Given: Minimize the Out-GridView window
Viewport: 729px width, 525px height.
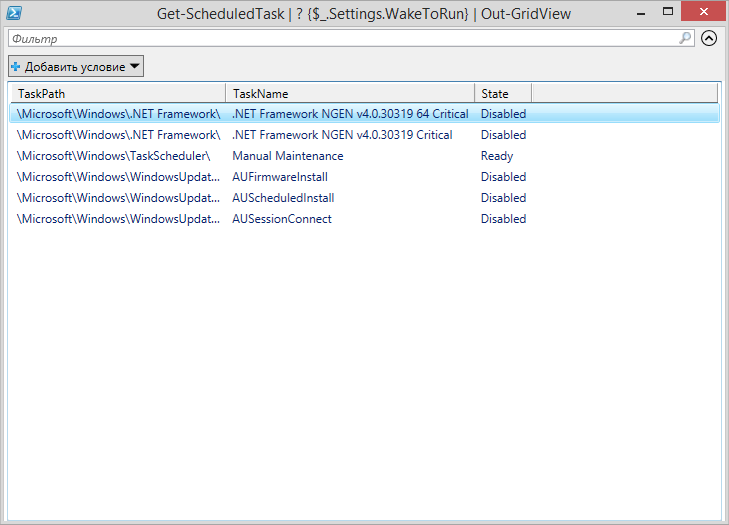Looking at the screenshot, I should [641, 13].
